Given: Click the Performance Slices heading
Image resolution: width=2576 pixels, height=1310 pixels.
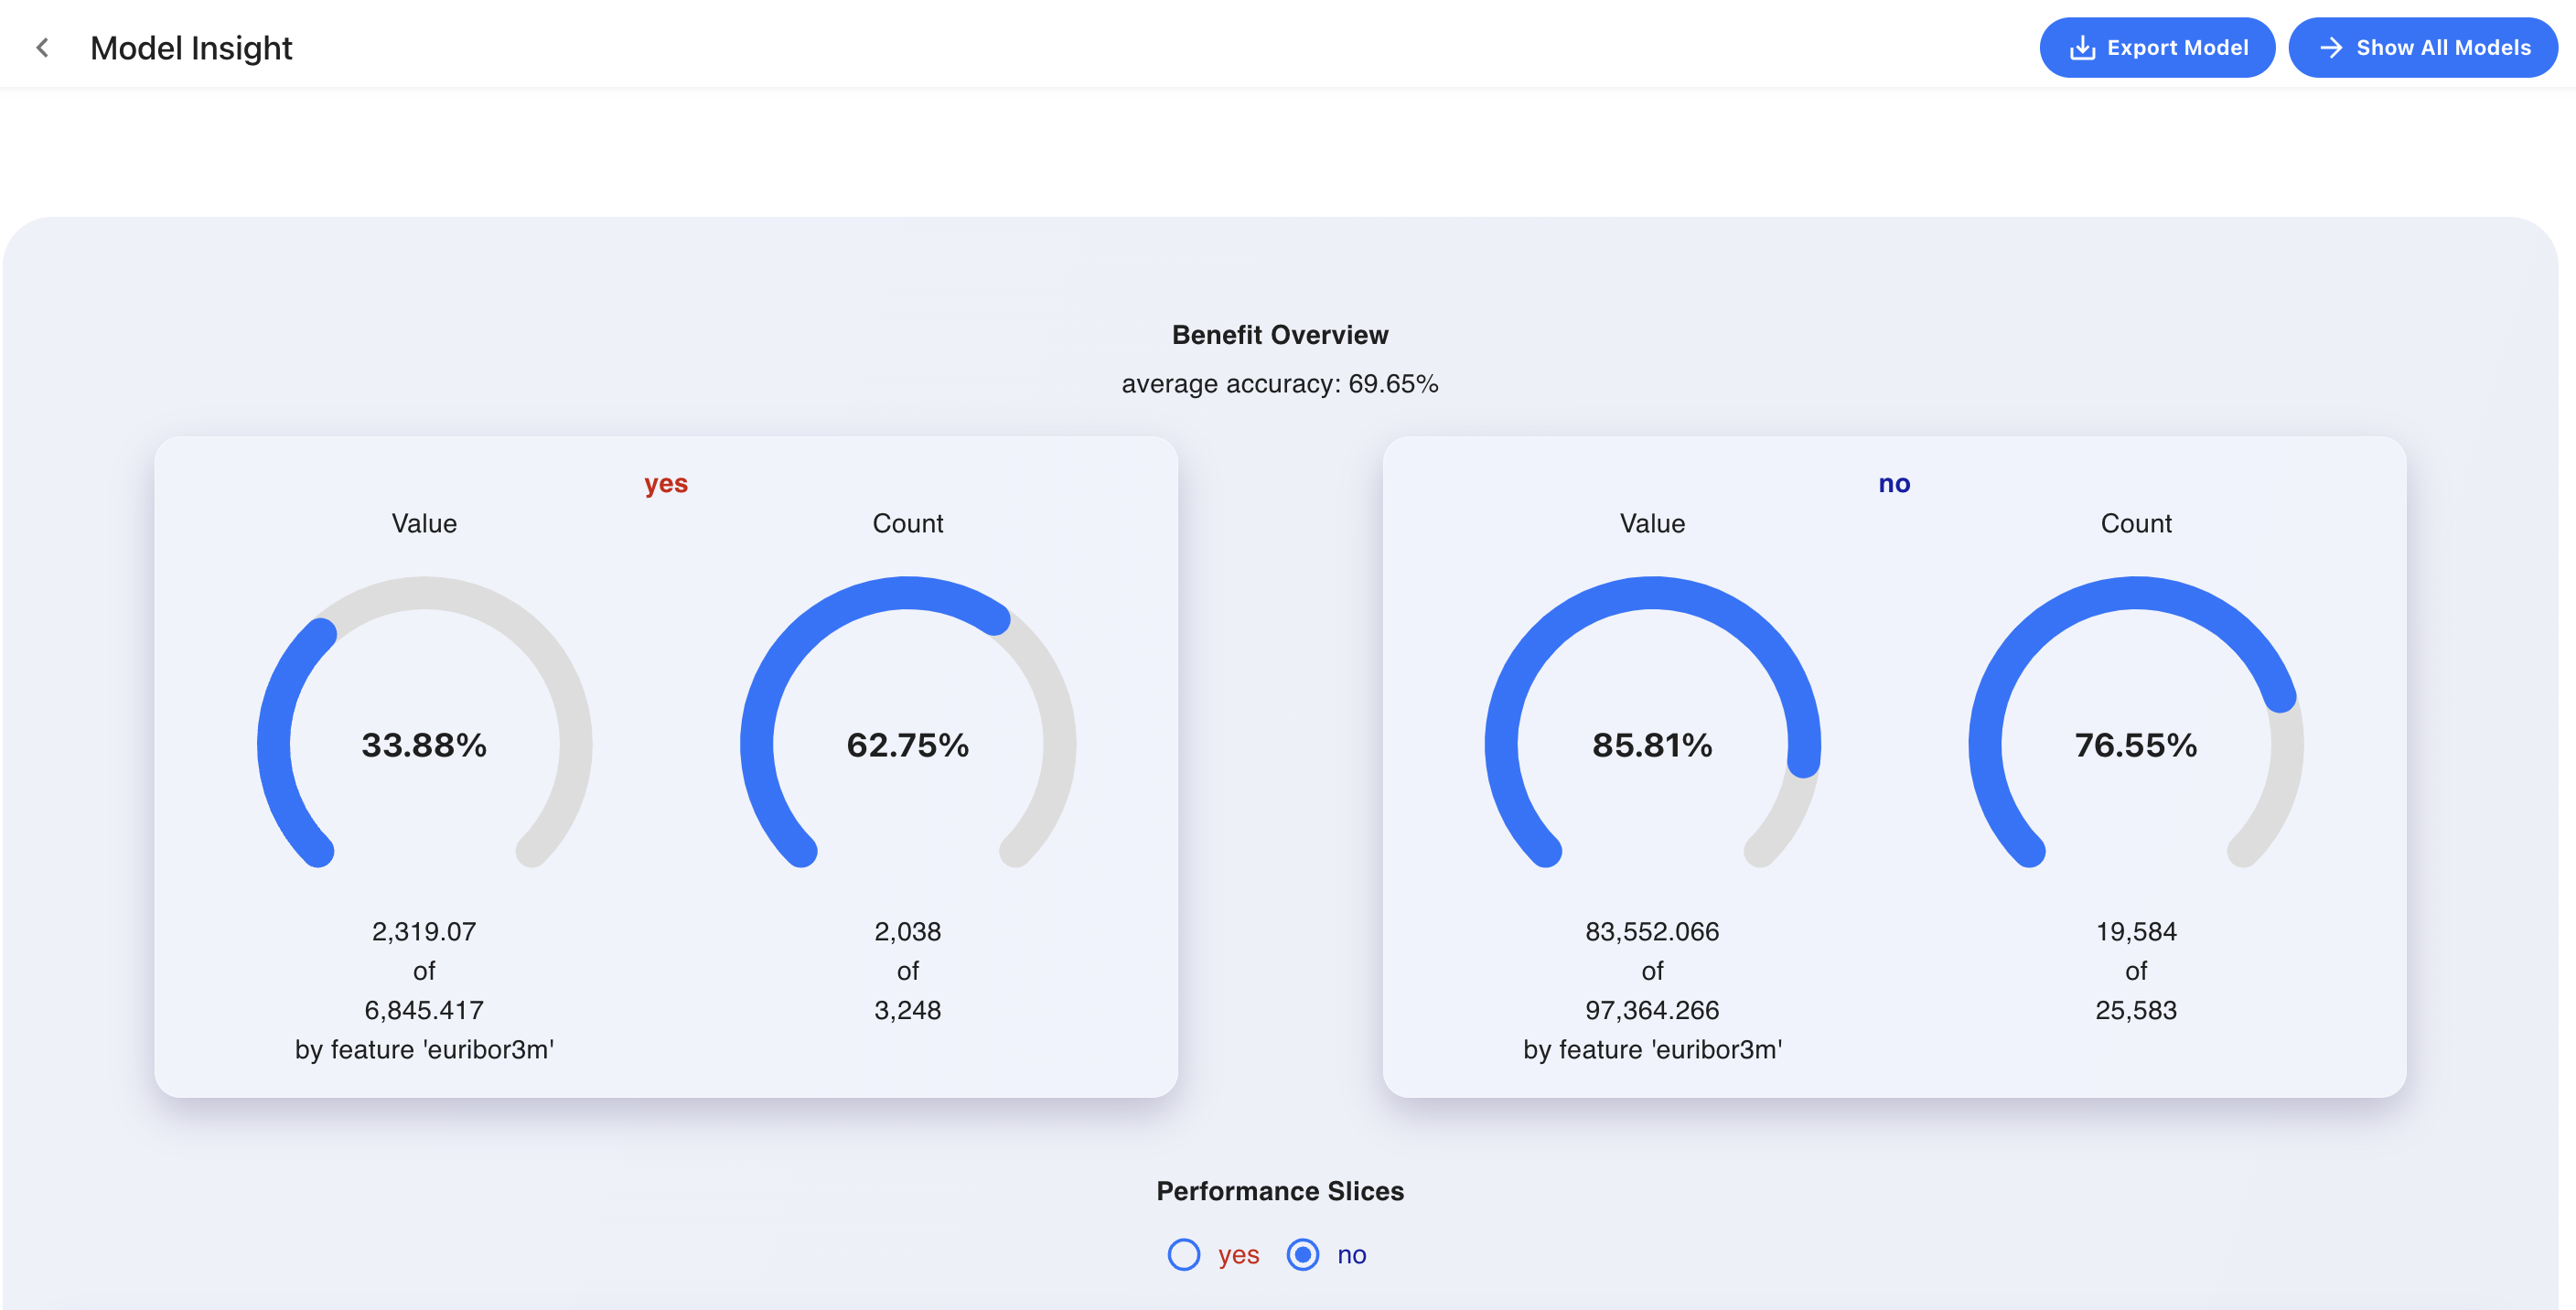Looking at the screenshot, I should click(1280, 1190).
